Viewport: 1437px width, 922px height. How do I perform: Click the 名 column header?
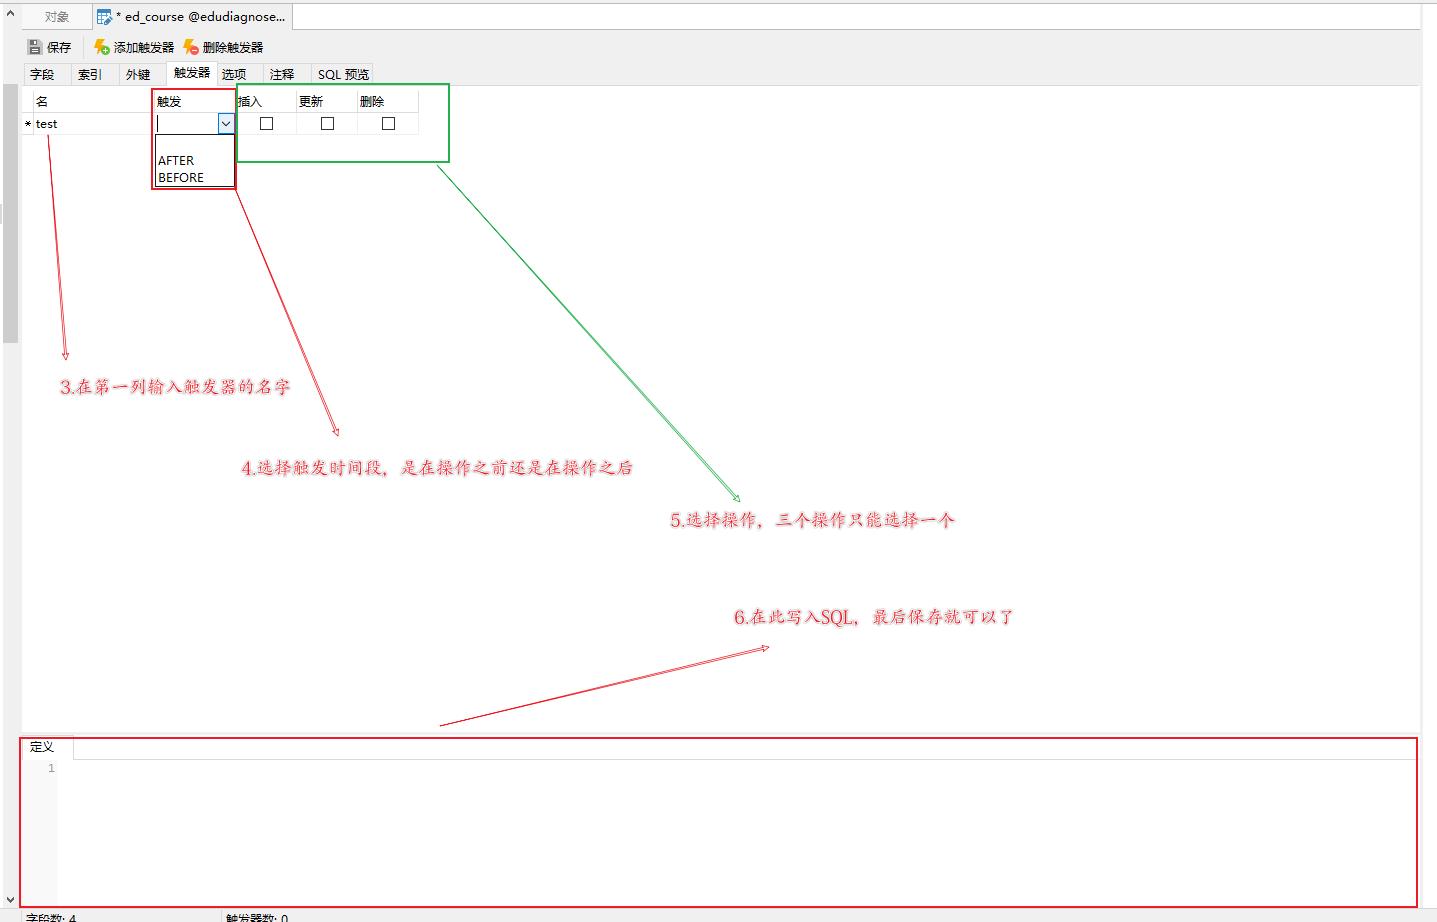[x=92, y=101]
